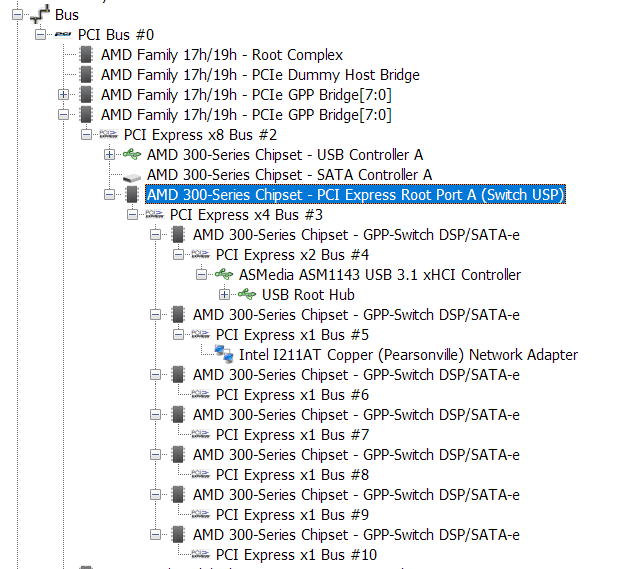Select 'AMD Family 17h/19h - PCIe Dummy Host Bridge' text
This screenshot has height=569, width=619.
tap(260, 75)
